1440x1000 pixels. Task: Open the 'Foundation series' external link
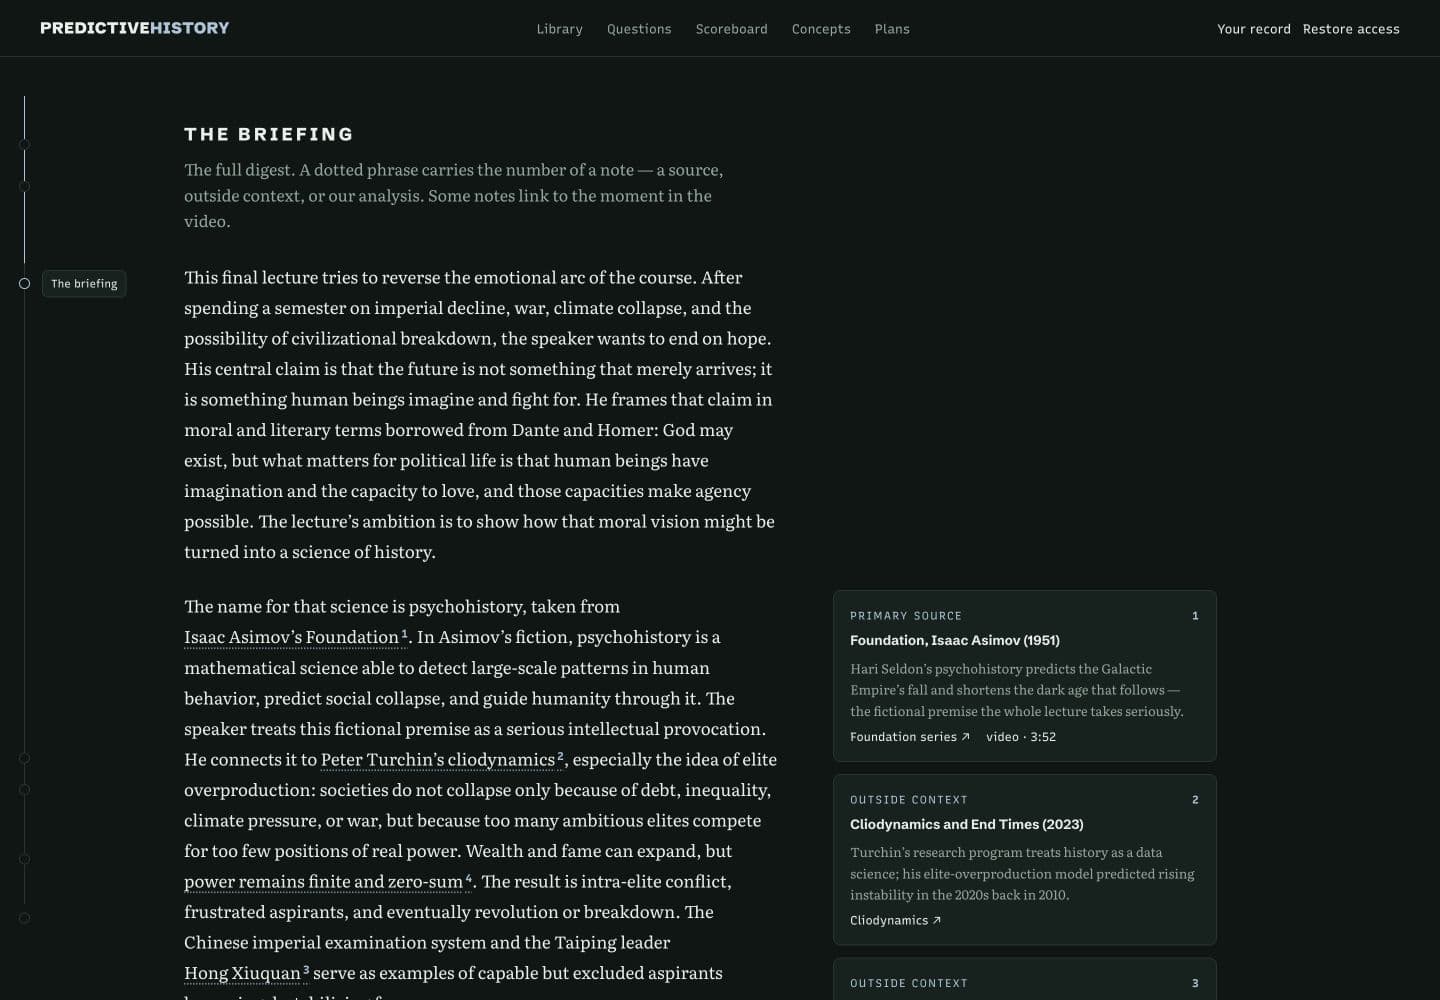click(910, 737)
